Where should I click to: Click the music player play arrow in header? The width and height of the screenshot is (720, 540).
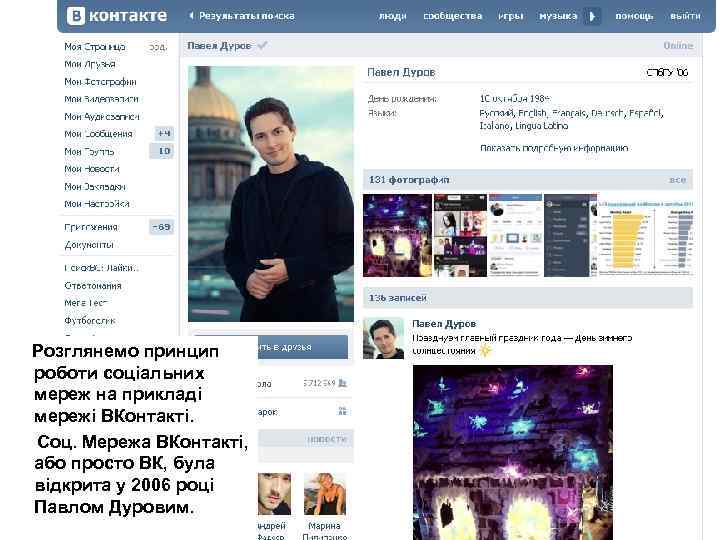pos(592,17)
